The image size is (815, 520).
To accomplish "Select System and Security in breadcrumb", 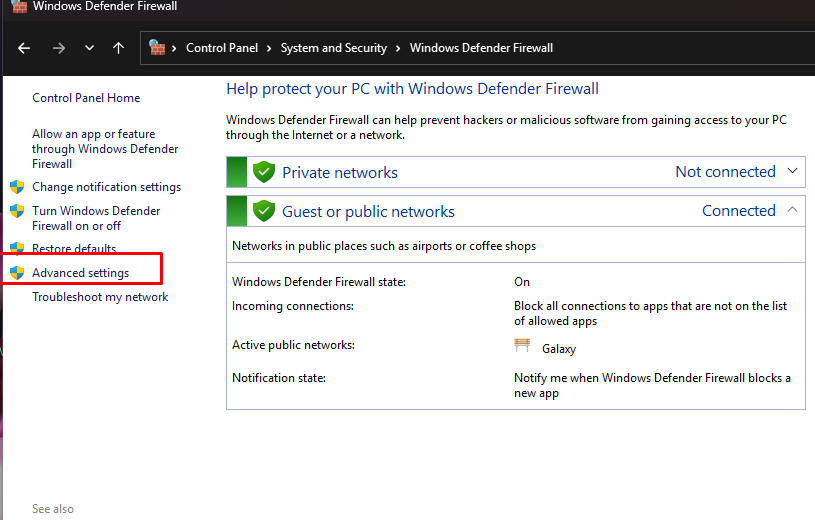I will point(333,48).
